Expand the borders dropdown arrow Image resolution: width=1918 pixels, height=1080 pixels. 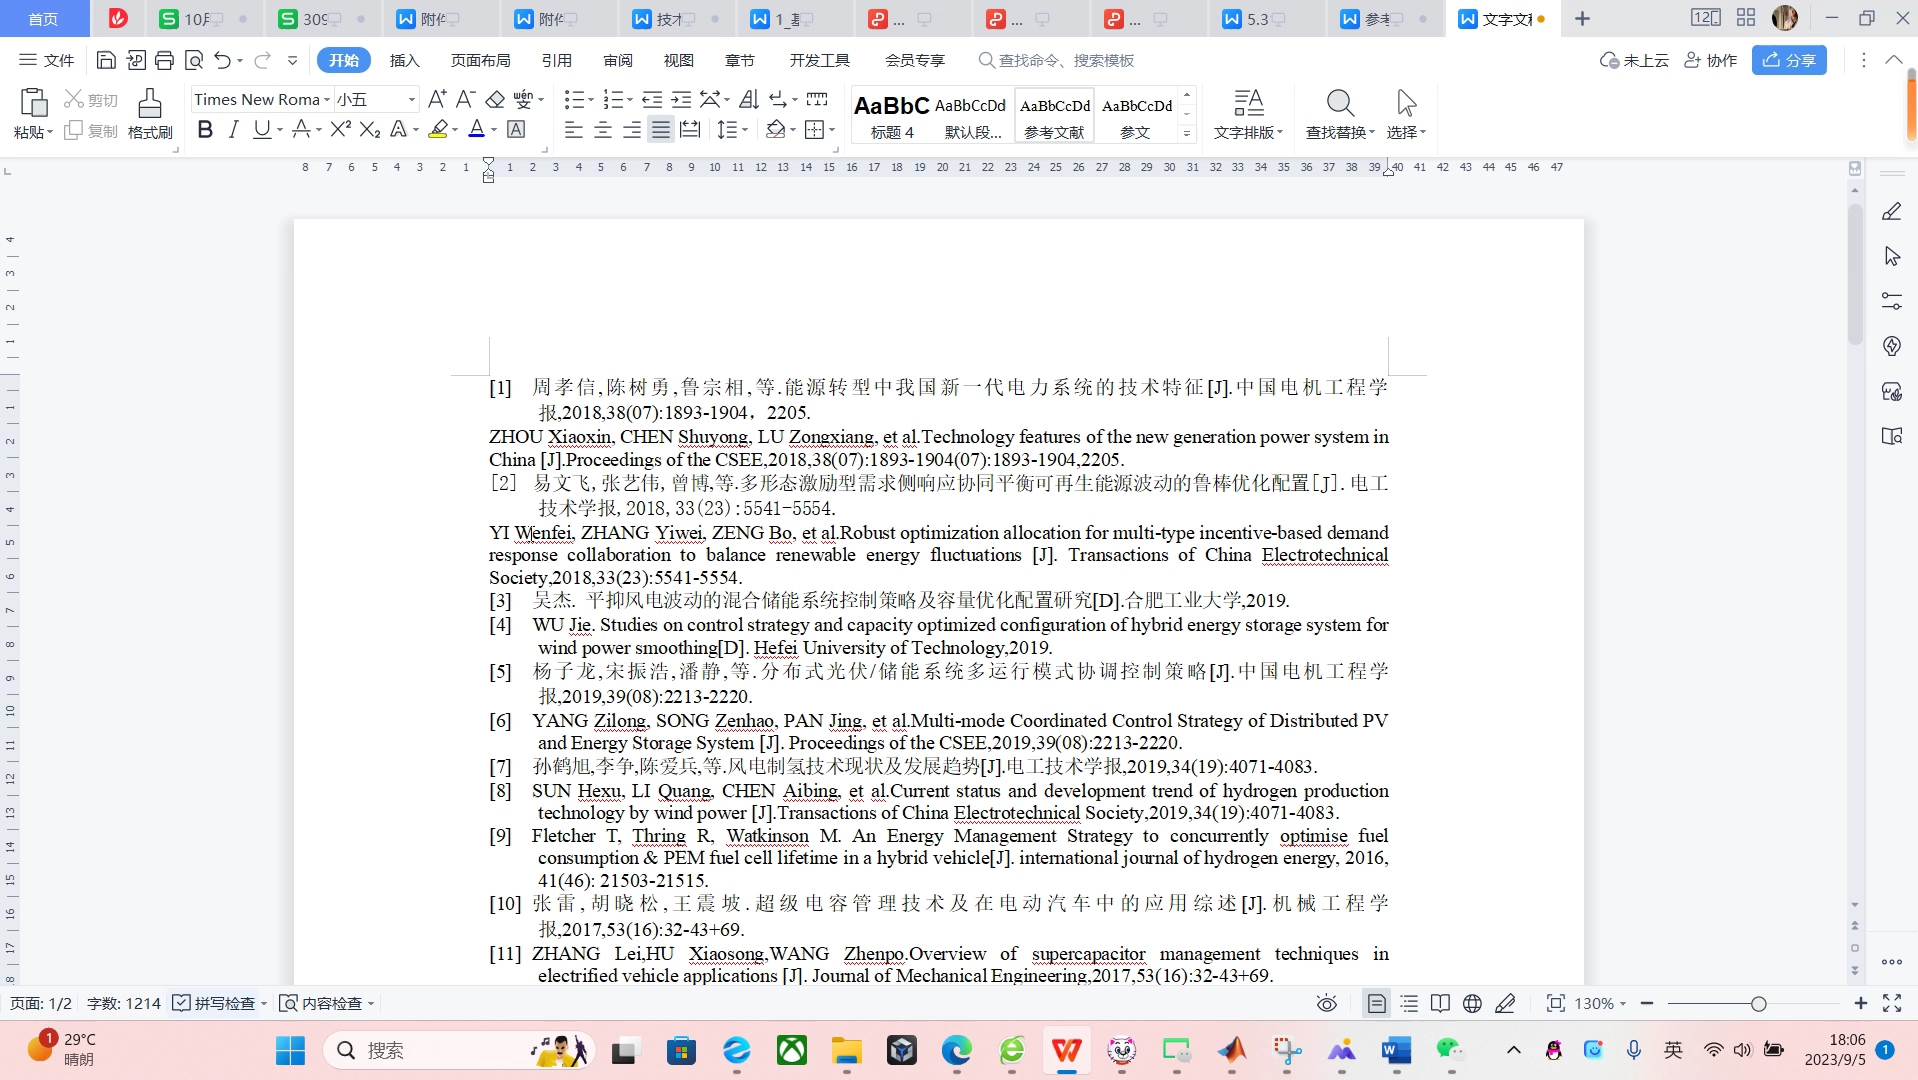832,130
